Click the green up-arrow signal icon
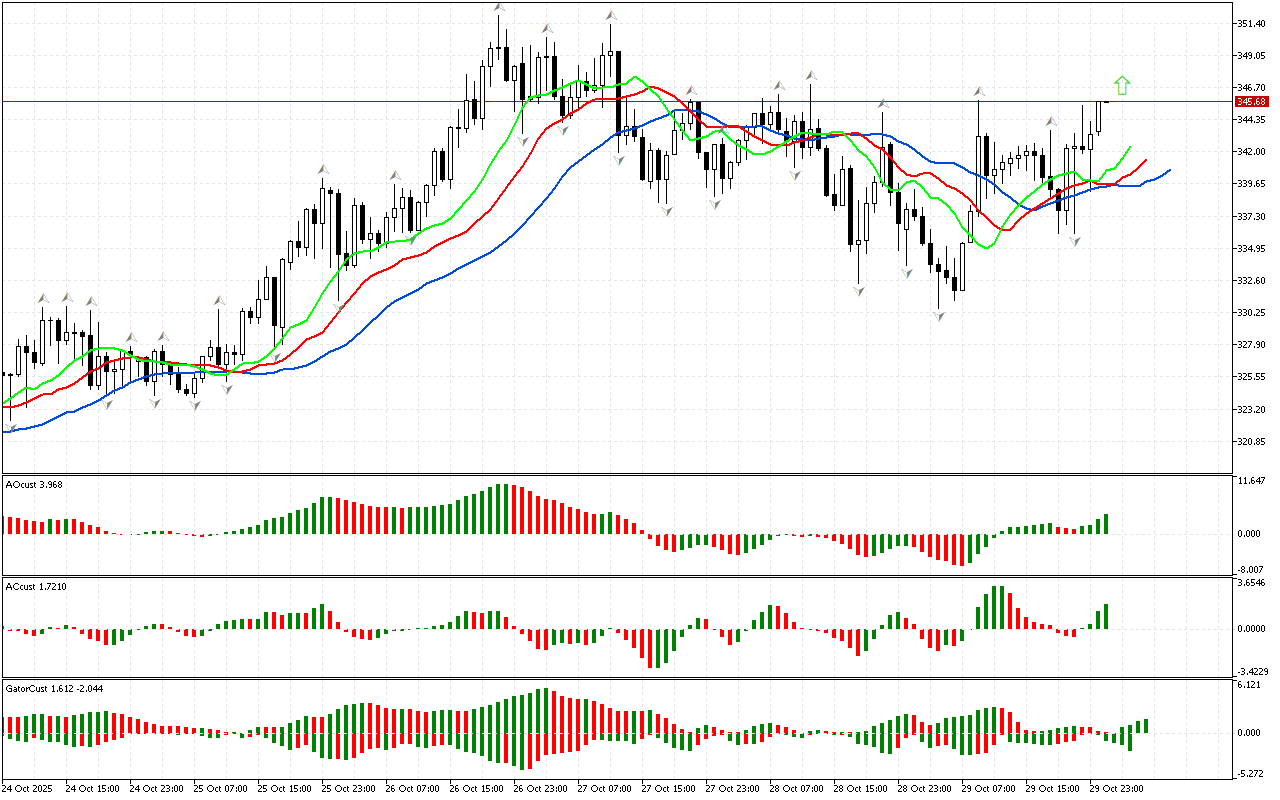The height and width of the screenshot is (800, 1280). (1122, 86)
